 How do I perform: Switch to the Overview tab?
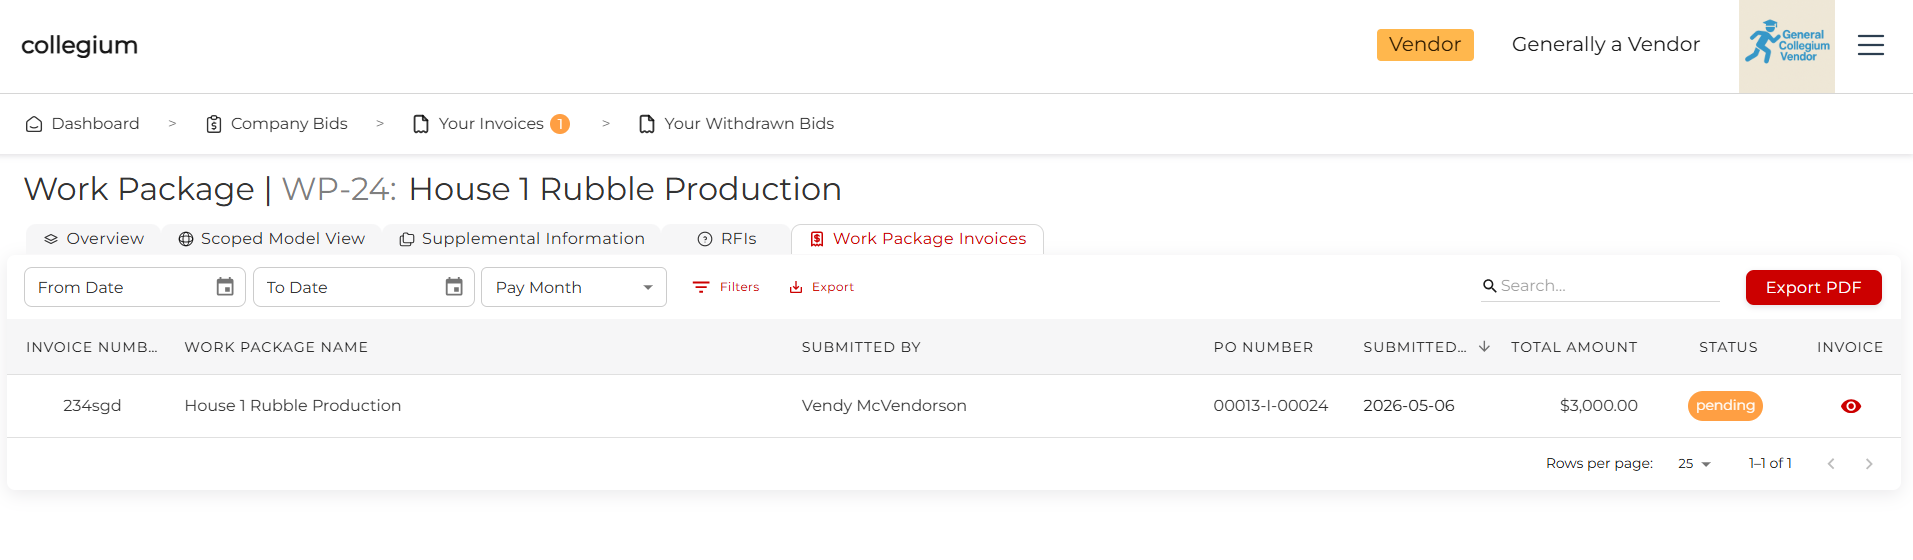click(94, 239)
